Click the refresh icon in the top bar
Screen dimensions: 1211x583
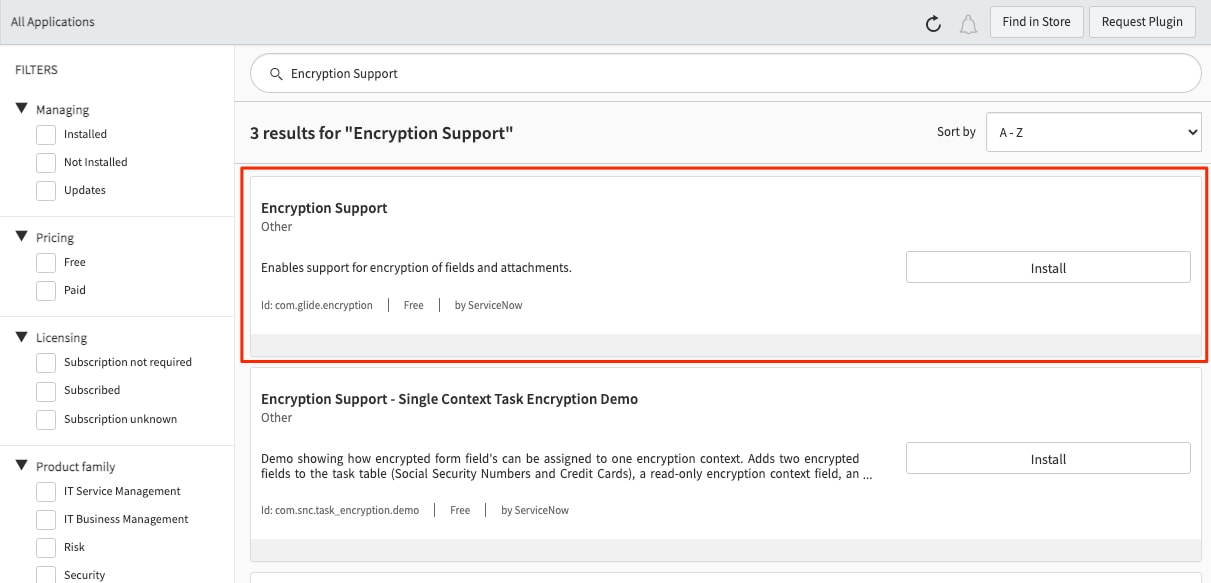(x=933, y=22)
